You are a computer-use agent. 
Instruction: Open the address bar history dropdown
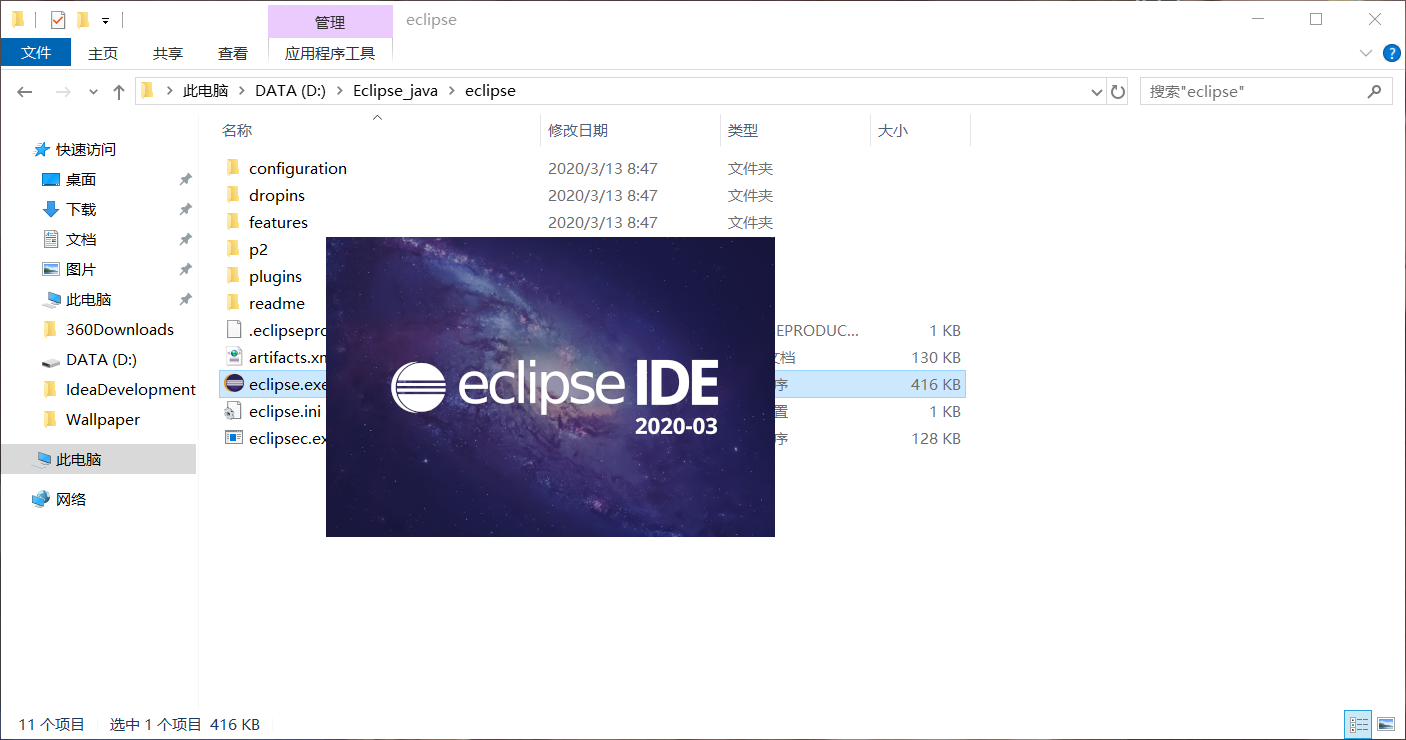[1096, 91]
